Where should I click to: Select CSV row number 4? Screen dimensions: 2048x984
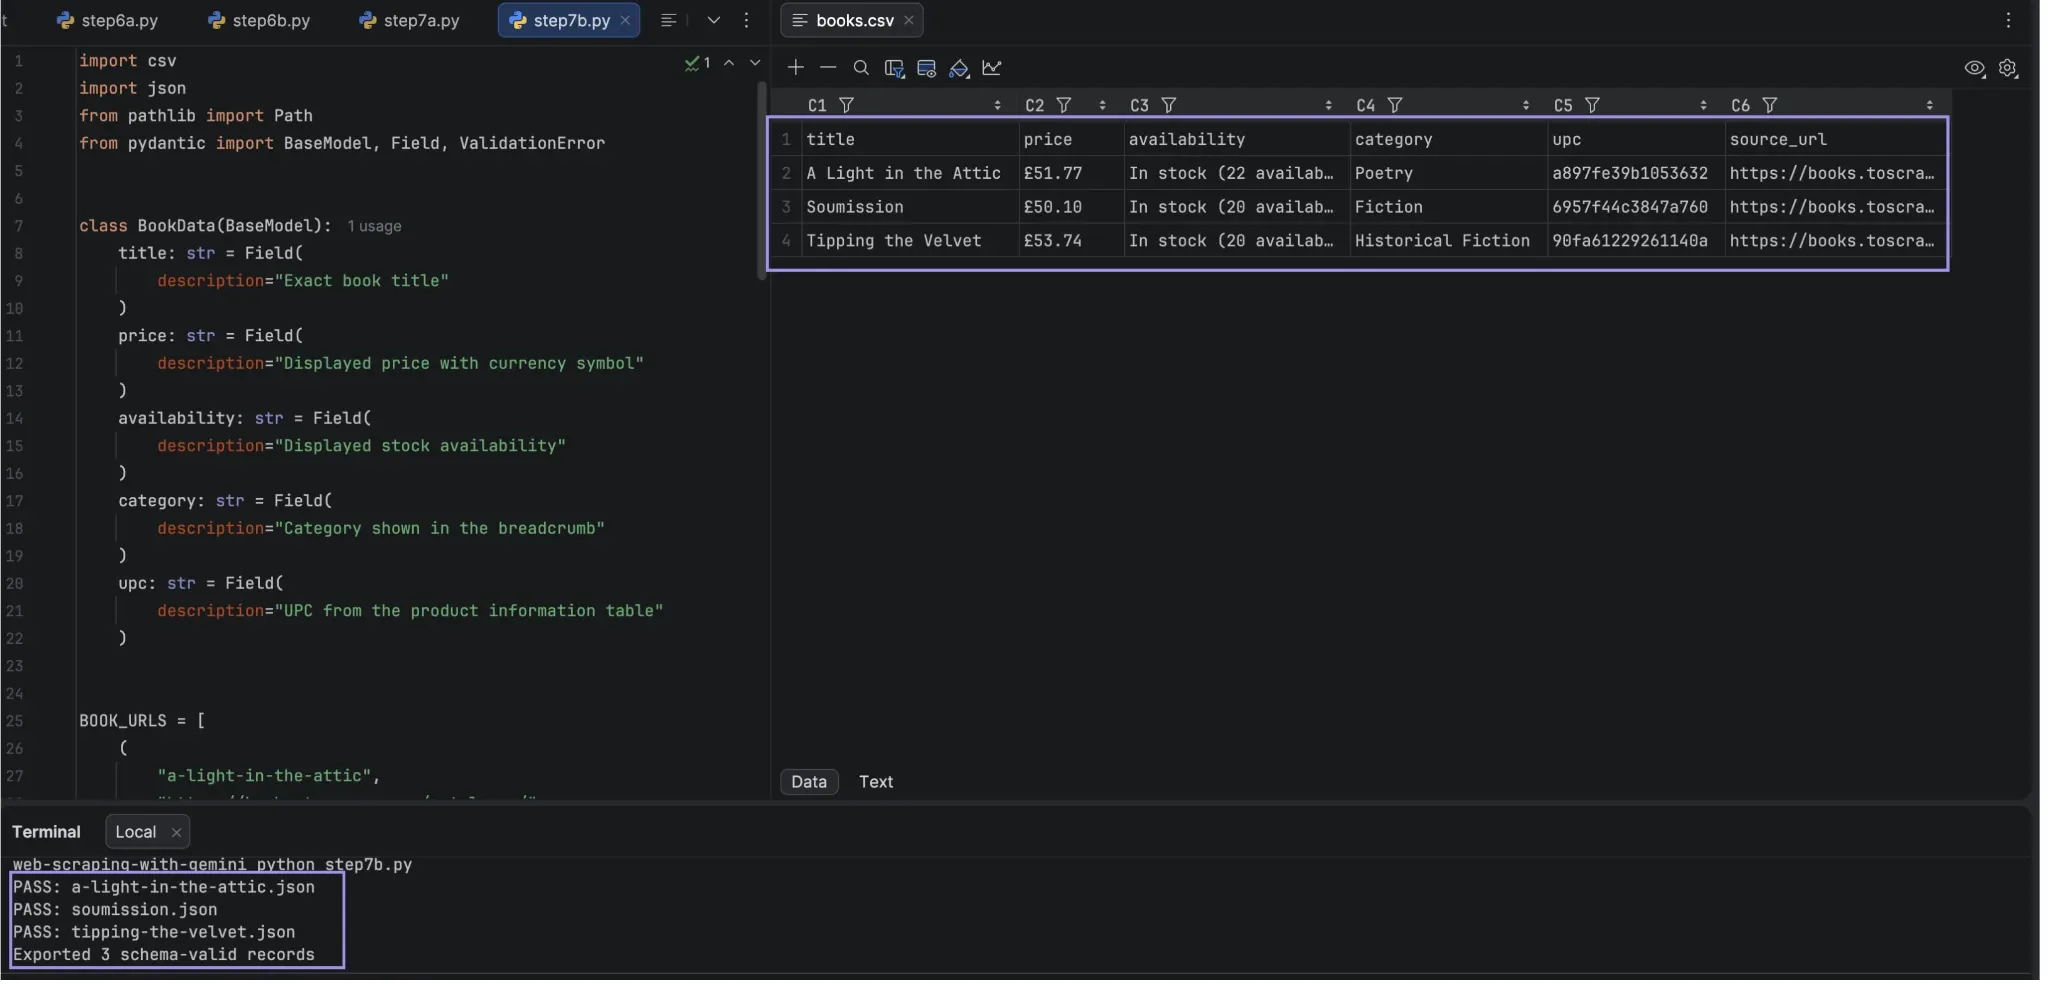786,241
